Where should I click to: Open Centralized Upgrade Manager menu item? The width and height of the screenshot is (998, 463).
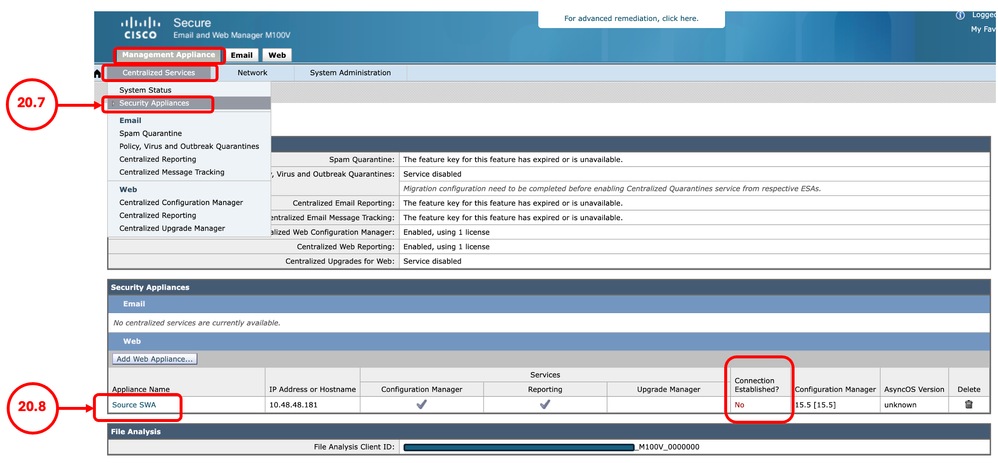[172, 228]
